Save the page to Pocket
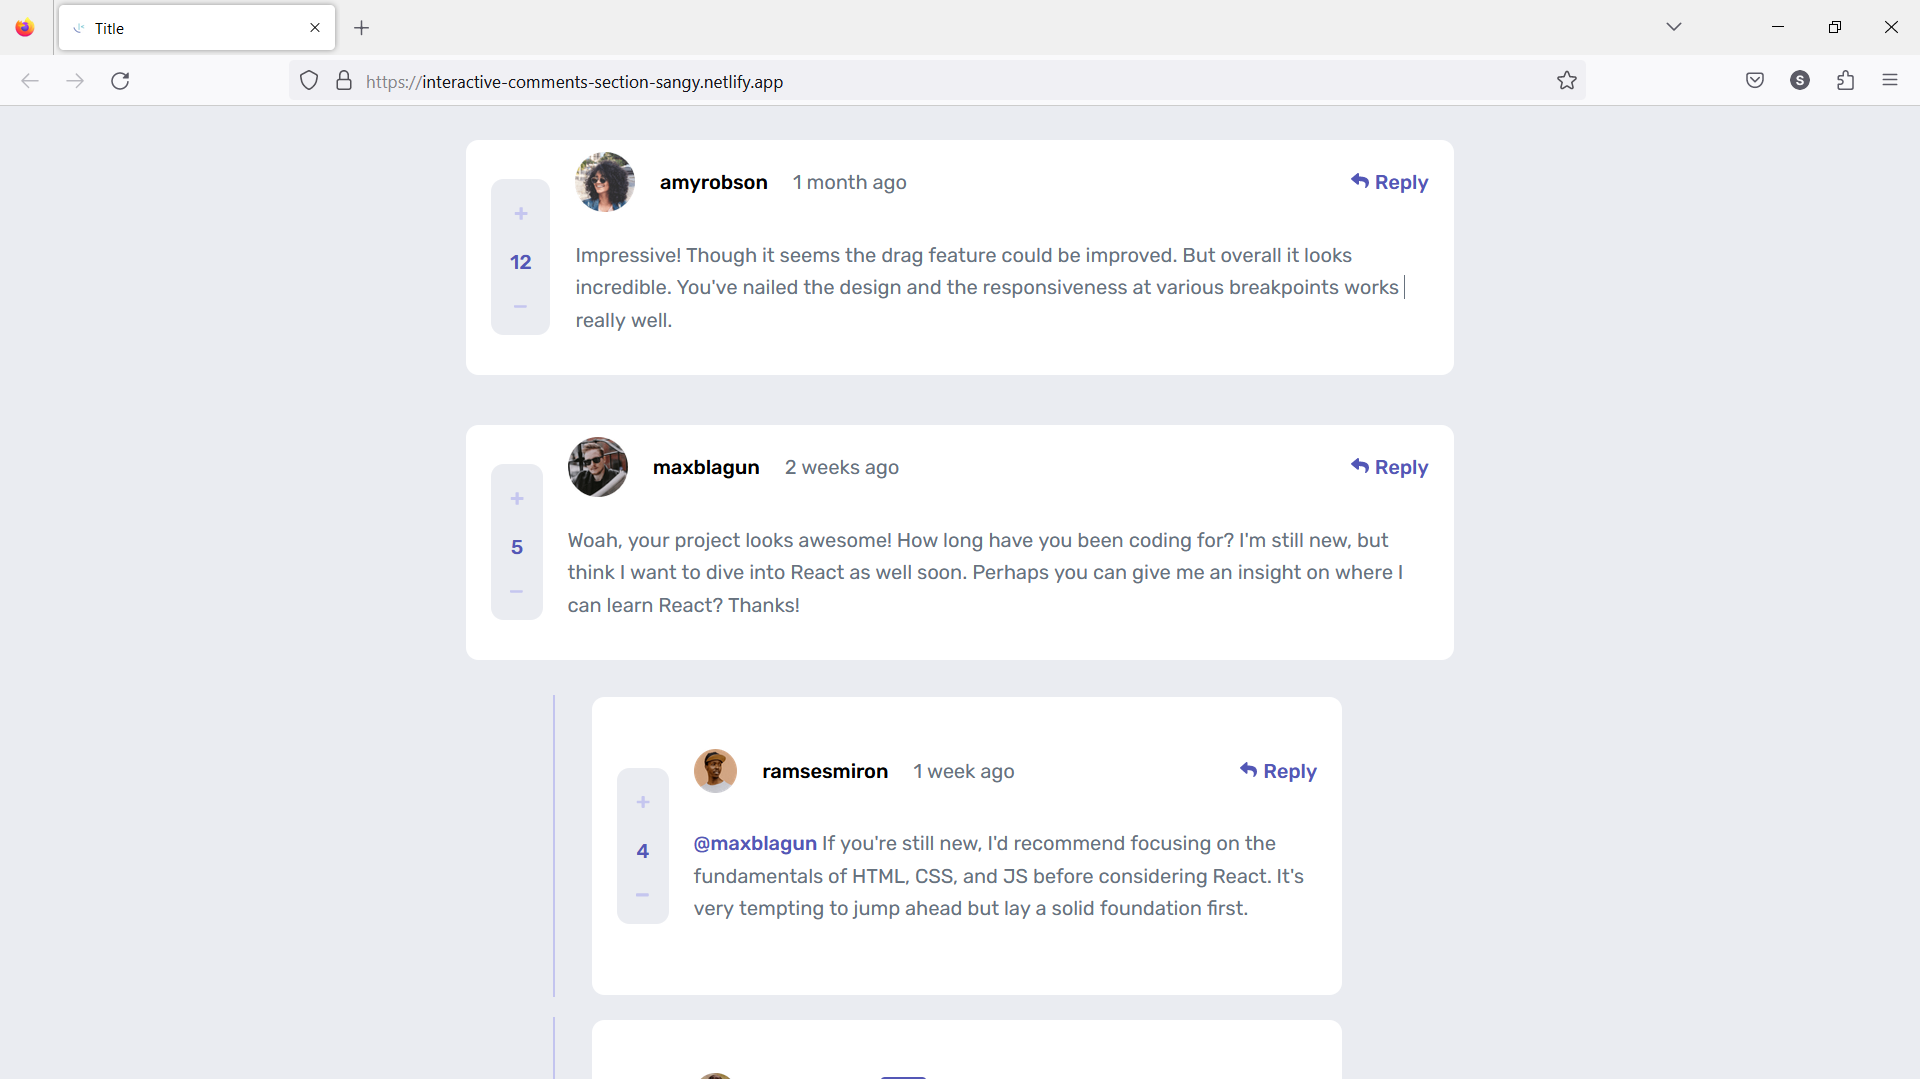Viewport: 1920px width, 1080px height. coord(1755,80)
